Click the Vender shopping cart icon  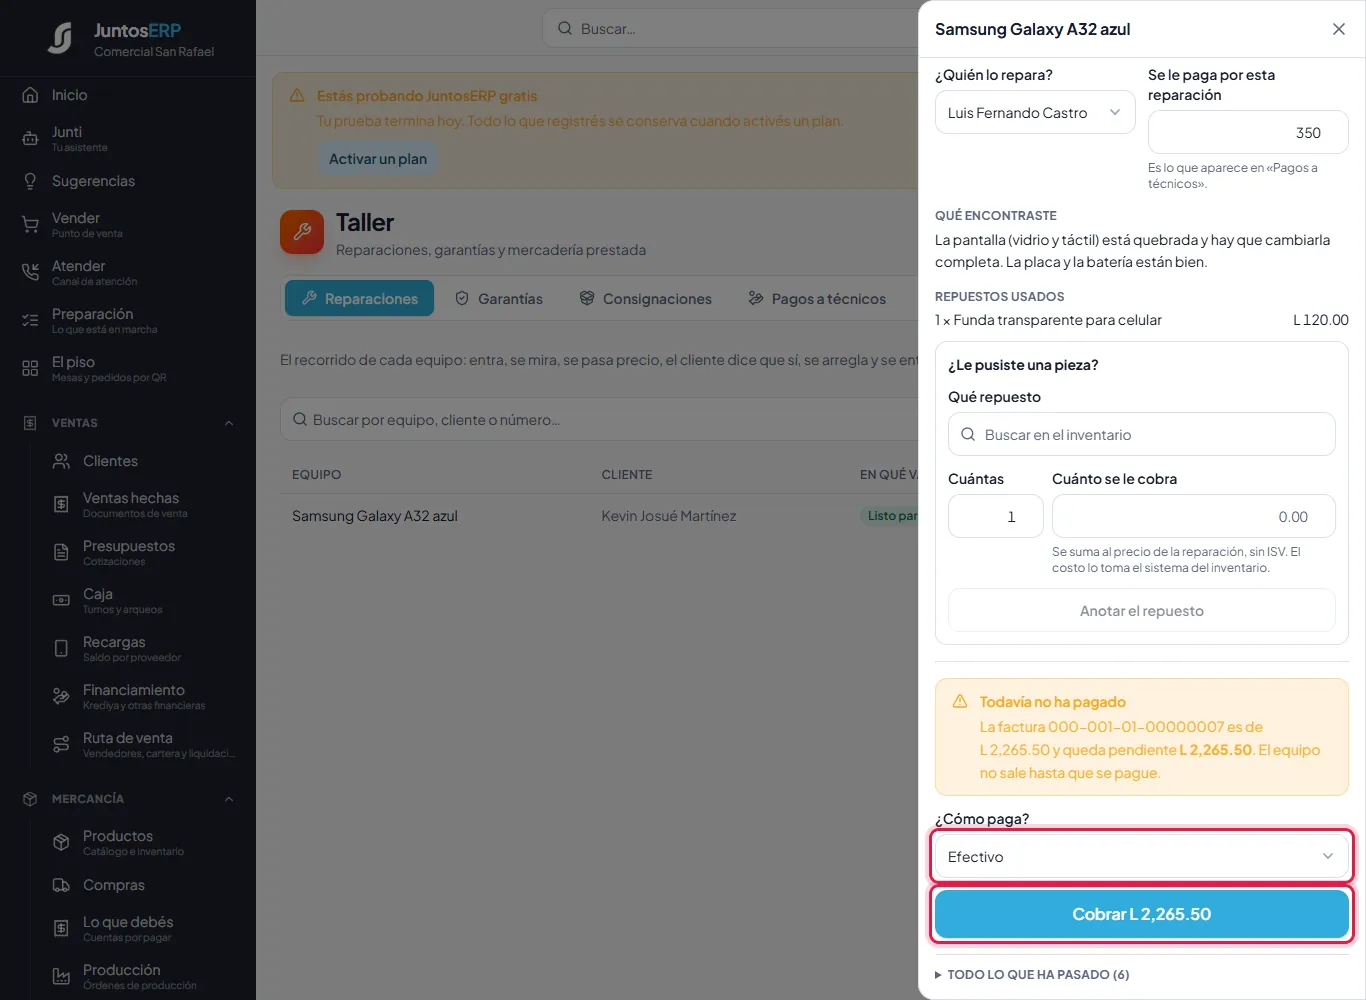tap(30, 224)
